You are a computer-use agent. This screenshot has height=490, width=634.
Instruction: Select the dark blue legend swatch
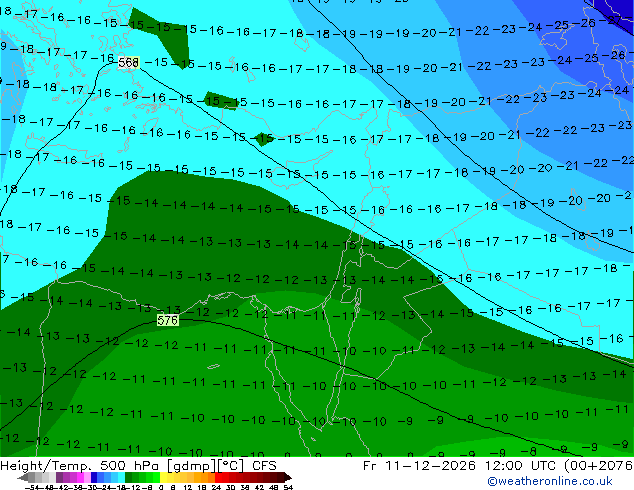pyautogui.click(x=94, y=477)
